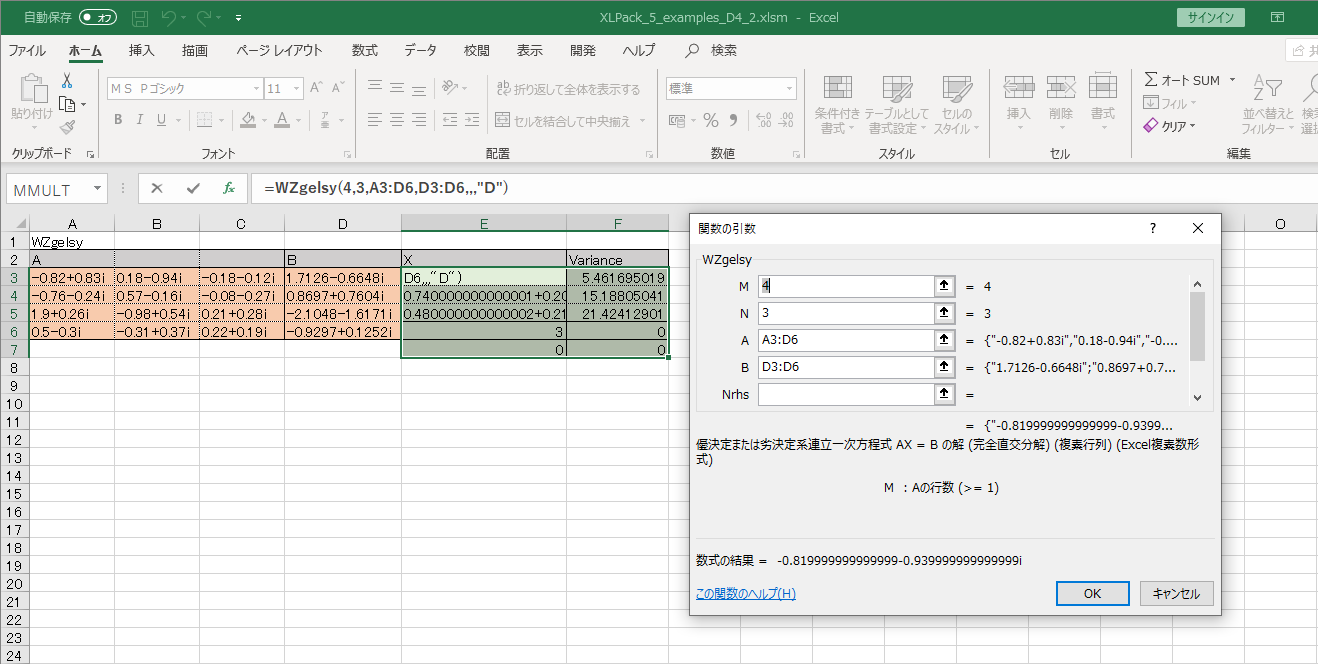1318x664 pixels.
Task: Expand the 標準 number format dropdown
Action: pyautogui.click(x=789, y=89)
